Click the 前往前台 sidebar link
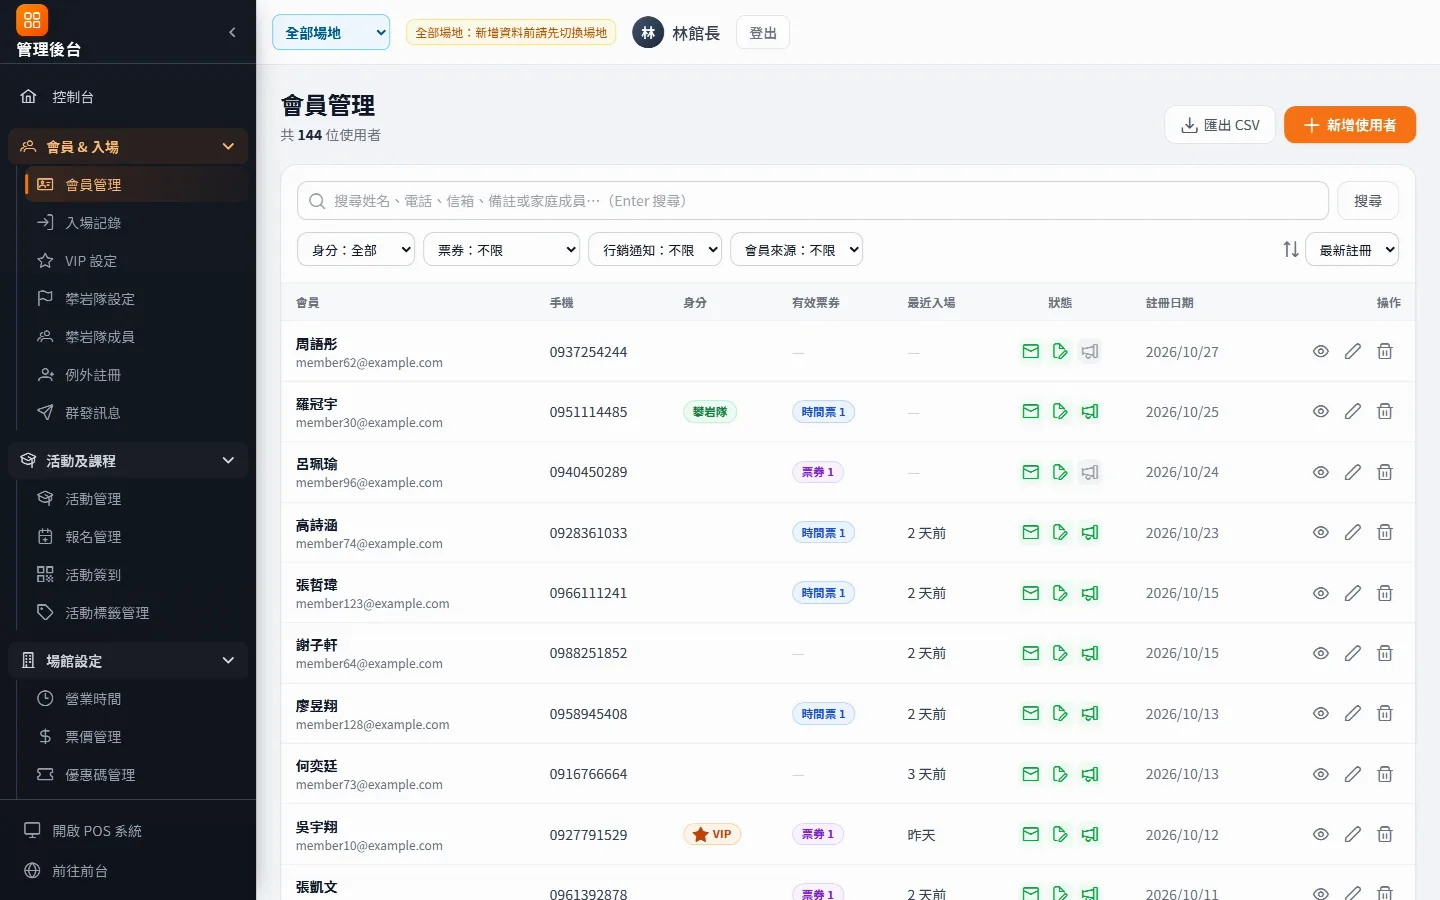This screenshot has height=900, width=1440. point(128,871)
